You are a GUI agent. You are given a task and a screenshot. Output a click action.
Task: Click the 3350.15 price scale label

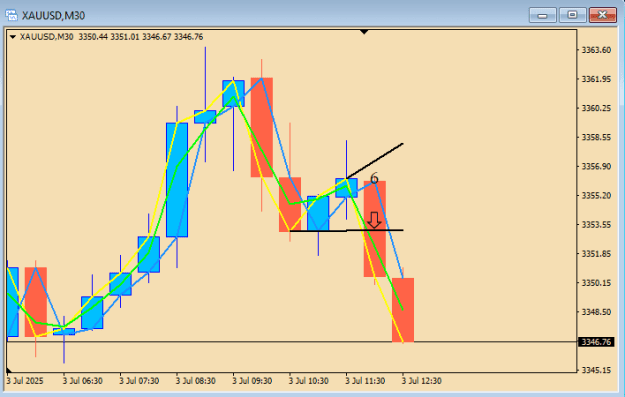tap(596, 283)
